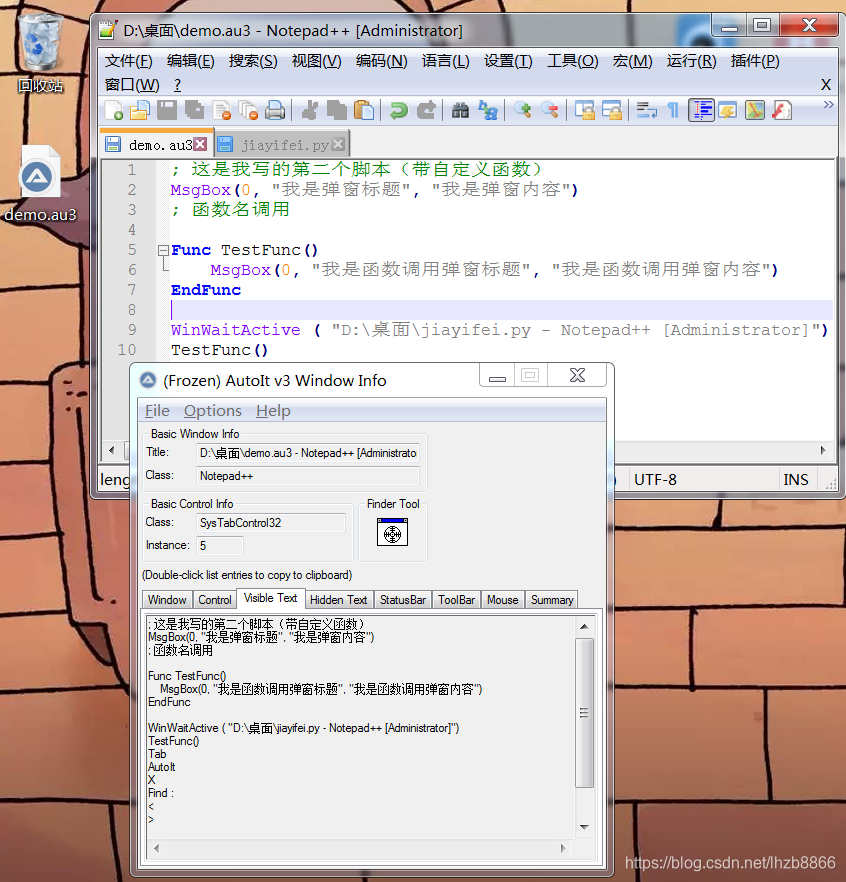The height and width of the screenshot is (882, 846).
Task: Open the 编码(N) menu
Action: tap(381, 61)
